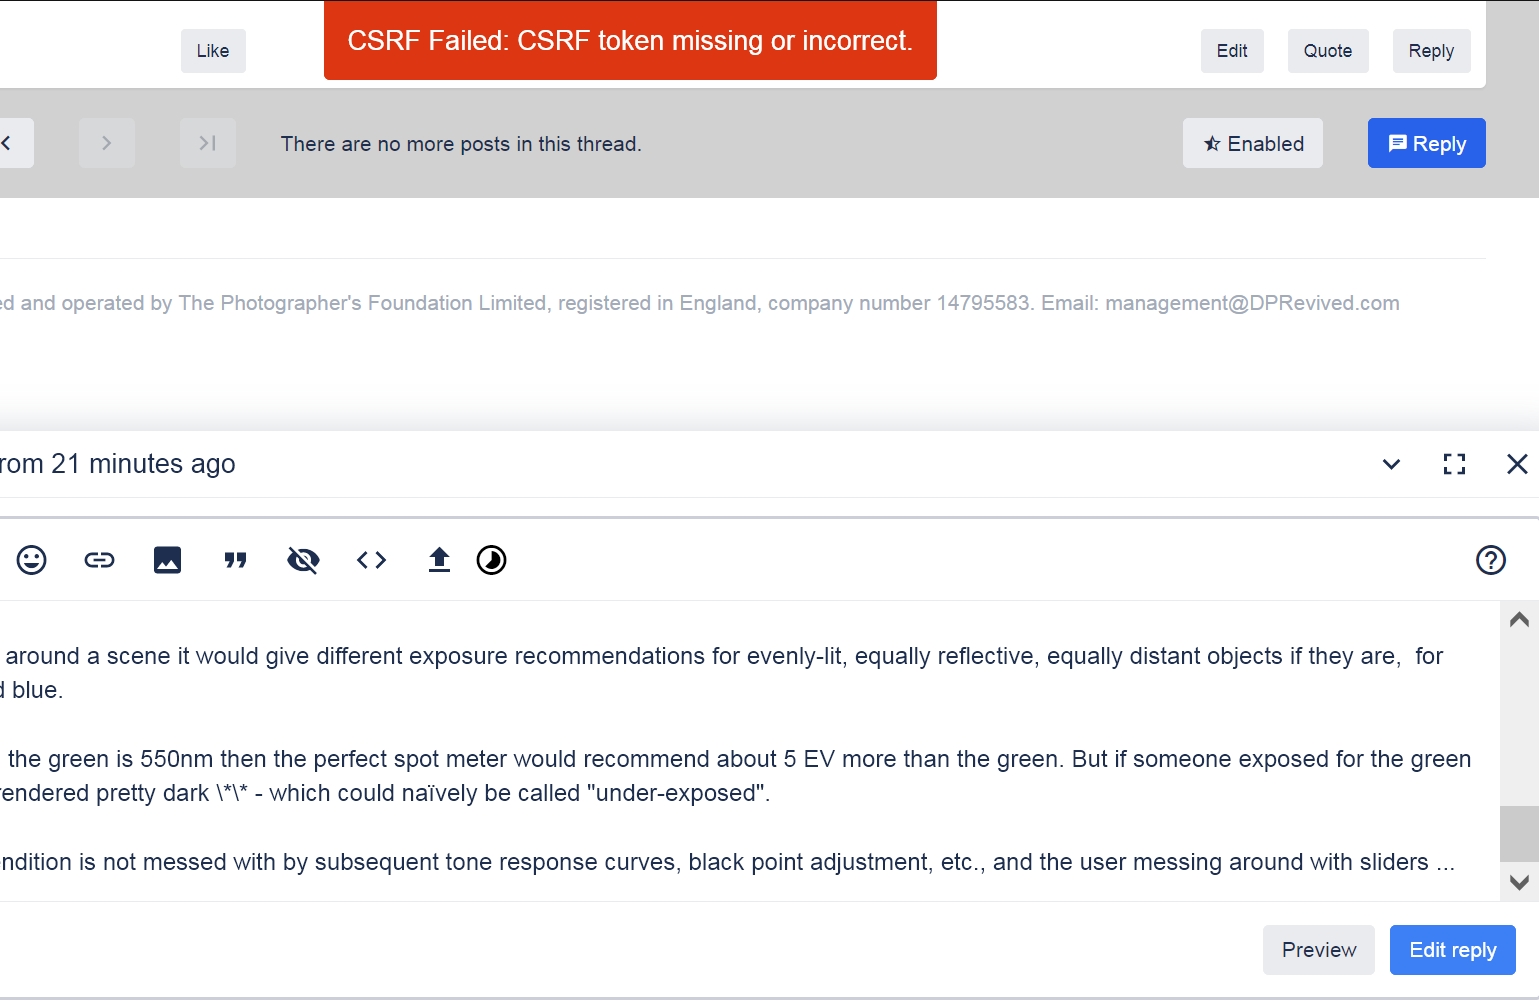Preview the reply being edited
1539x1005 pixels.
[1318, 950]
